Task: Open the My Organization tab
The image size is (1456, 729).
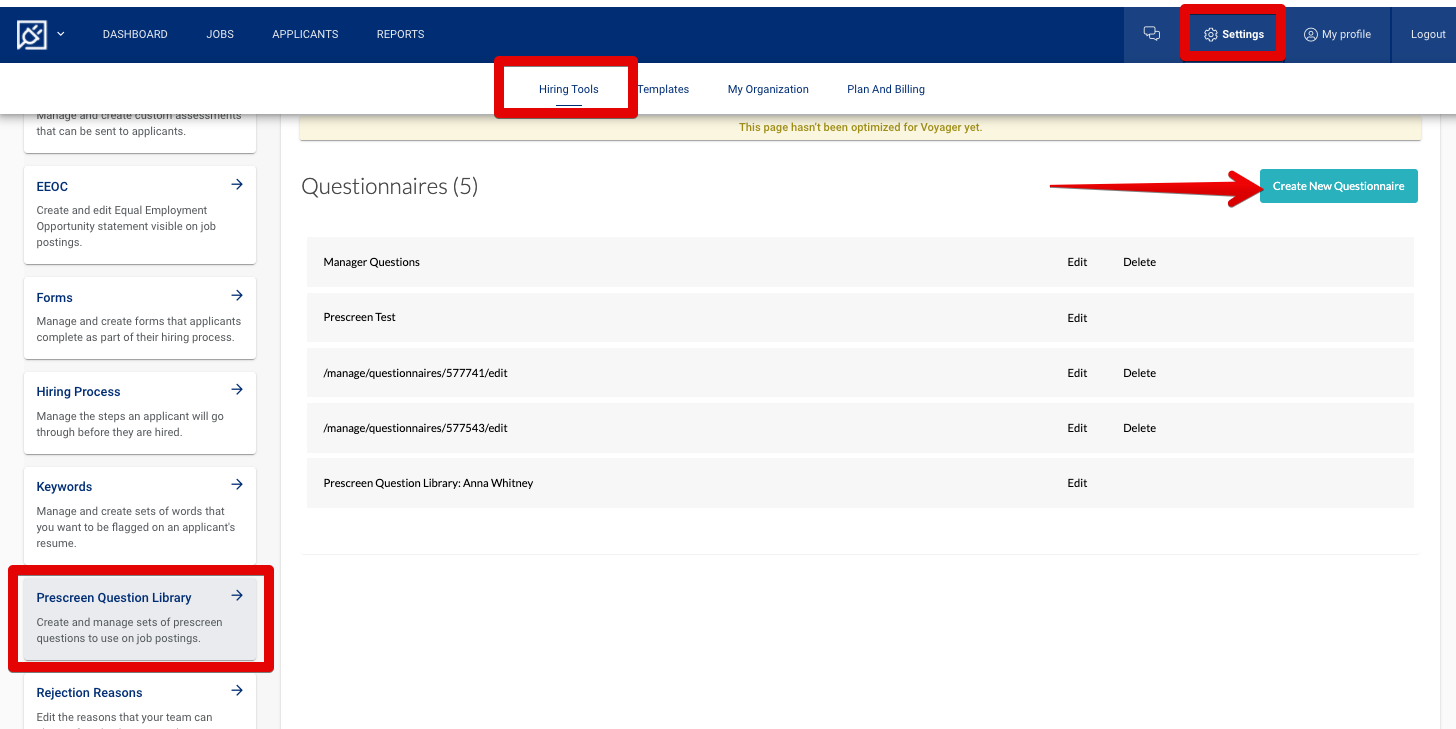Action: 768,88
